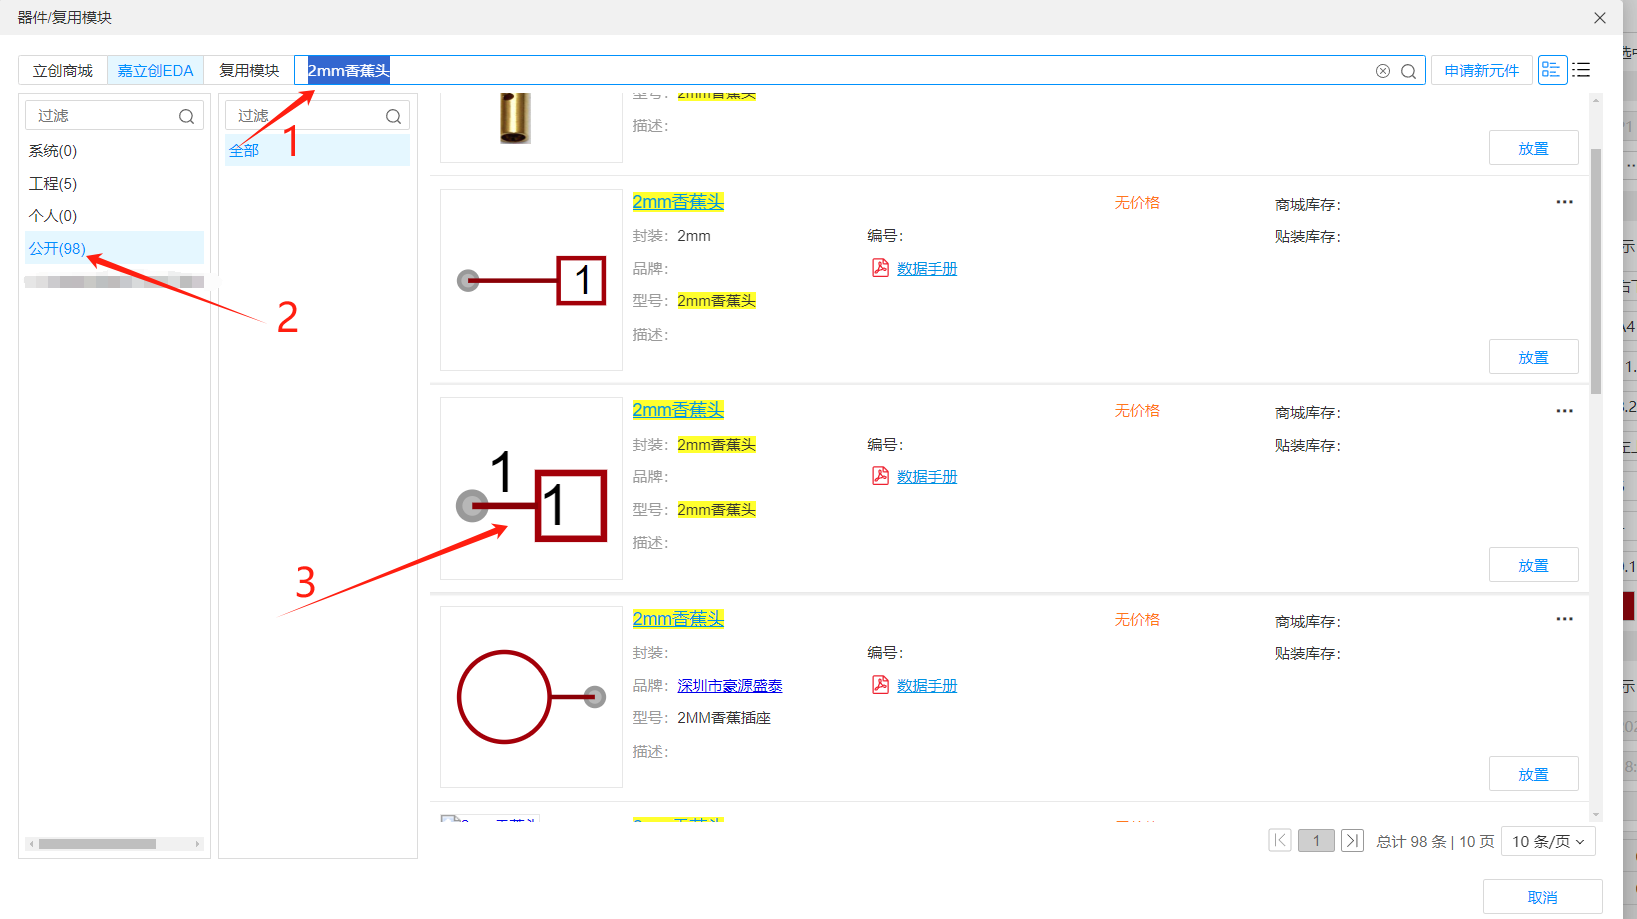1637x919 pixels.
Task: Switch to the 复用模块 tab
Action: point(249,70)
